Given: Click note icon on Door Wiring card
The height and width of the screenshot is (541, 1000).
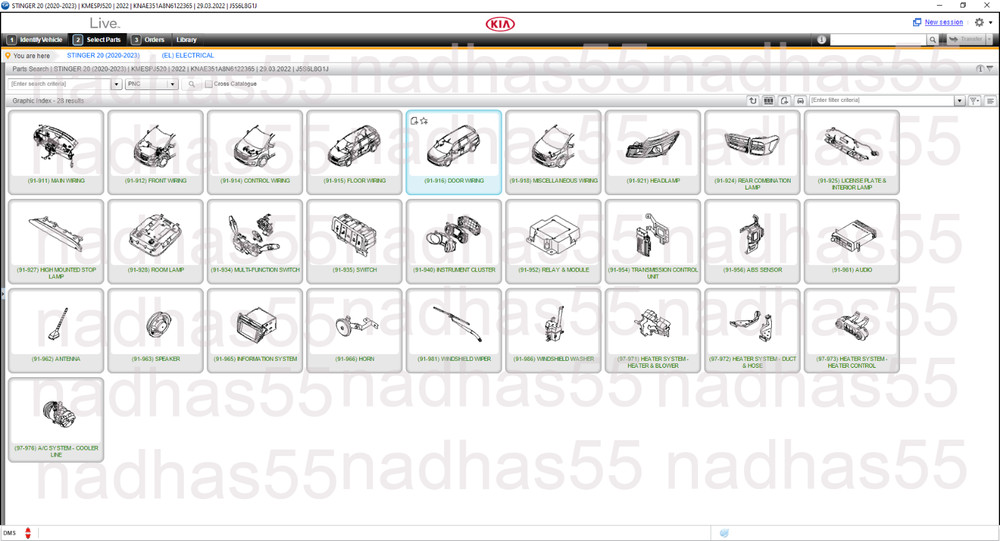Looking at the screenshot, I should click(x=415, y=121).
